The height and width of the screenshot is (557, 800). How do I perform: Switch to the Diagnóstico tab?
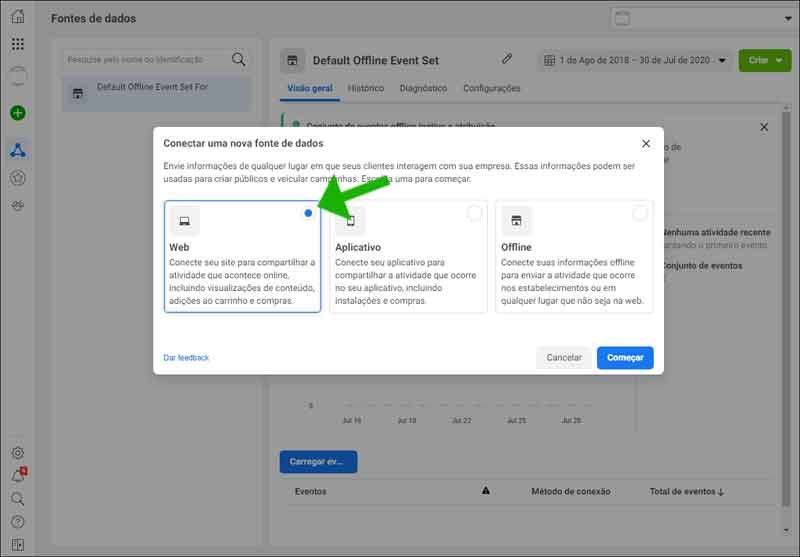(x=423, y=88)
